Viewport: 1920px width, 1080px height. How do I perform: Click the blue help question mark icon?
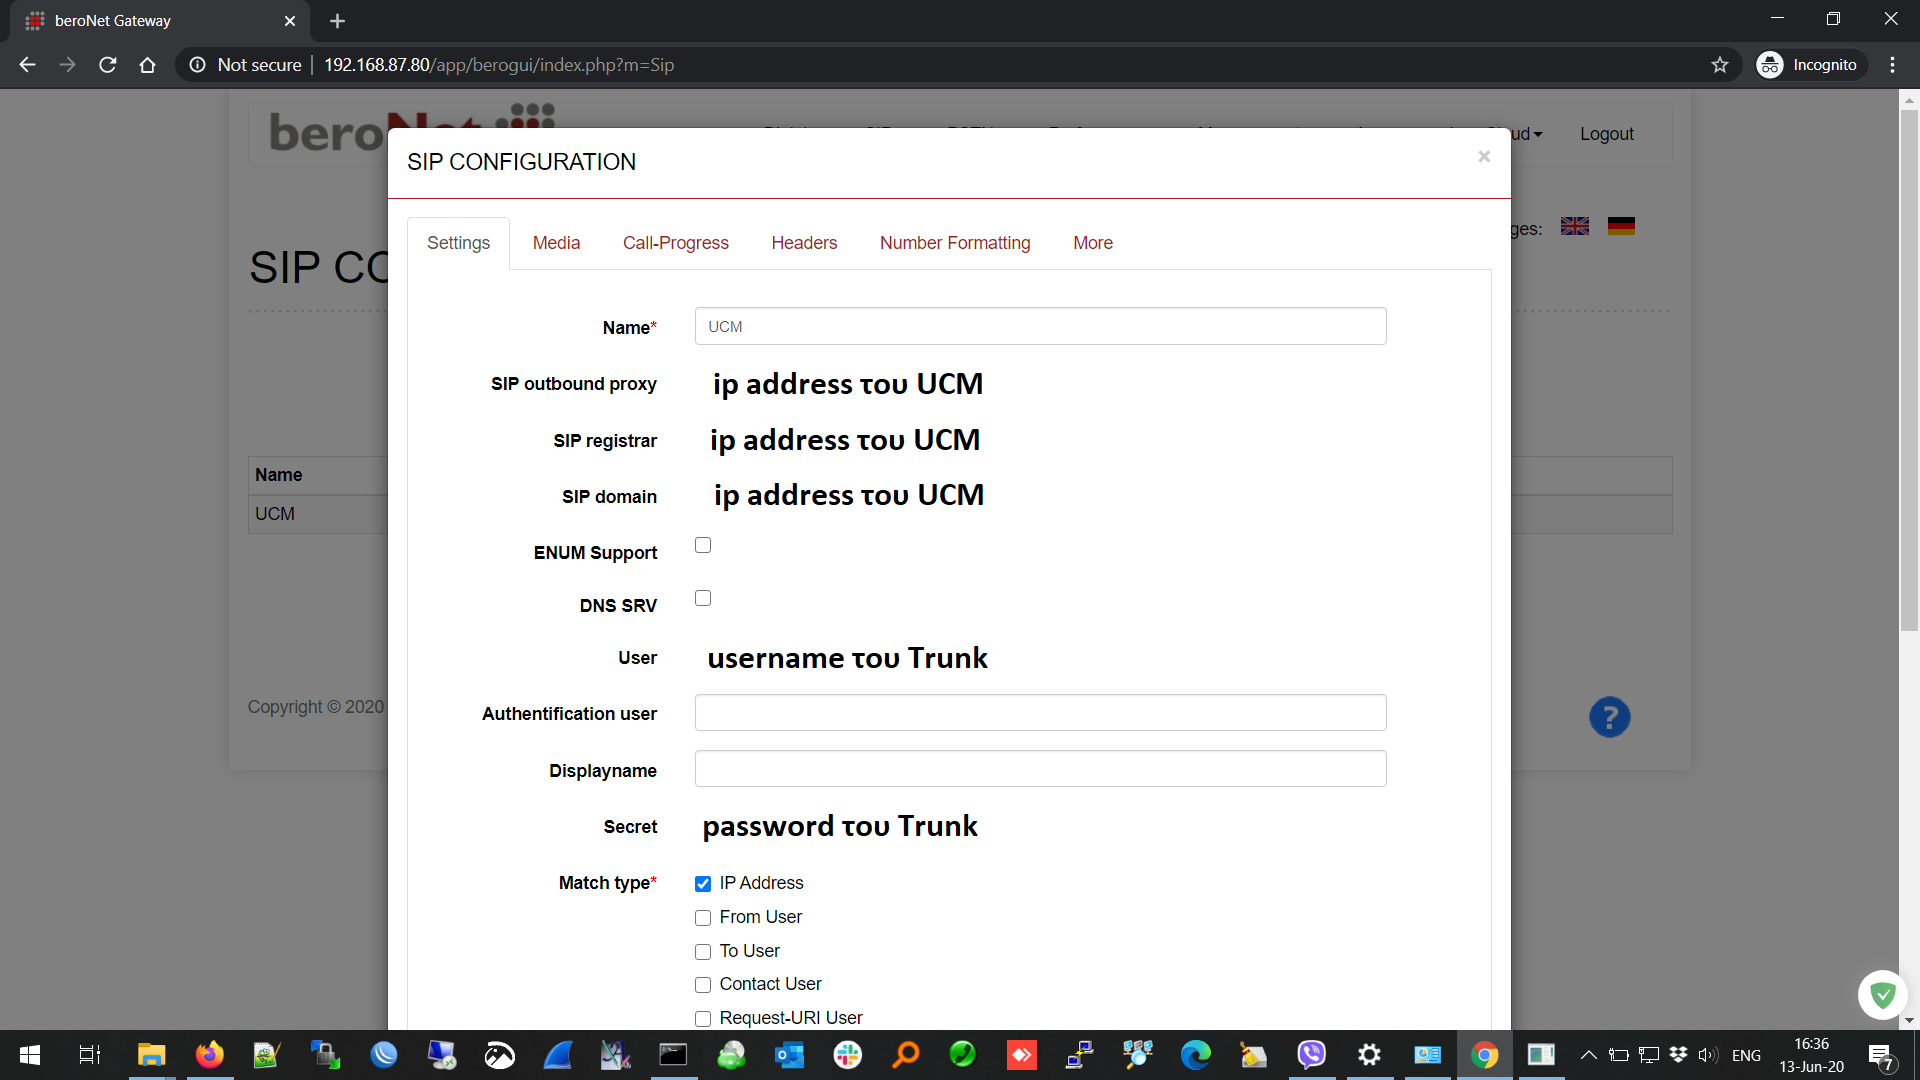point(1609,717)
